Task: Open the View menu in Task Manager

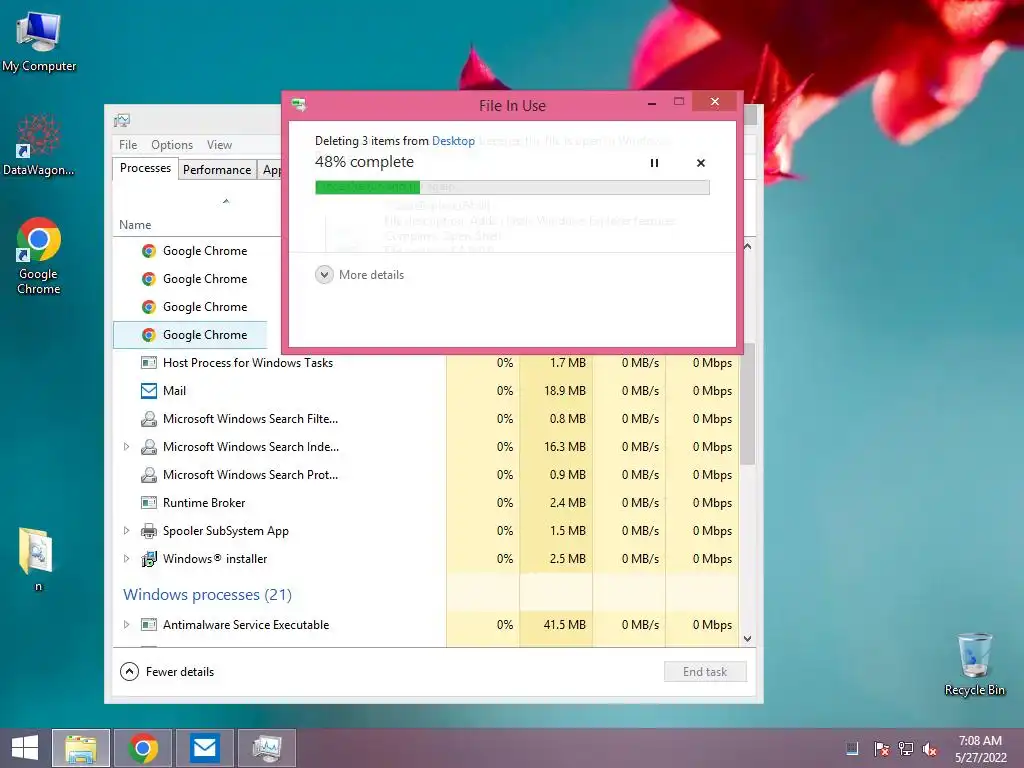Action: [x=219, y=144]
